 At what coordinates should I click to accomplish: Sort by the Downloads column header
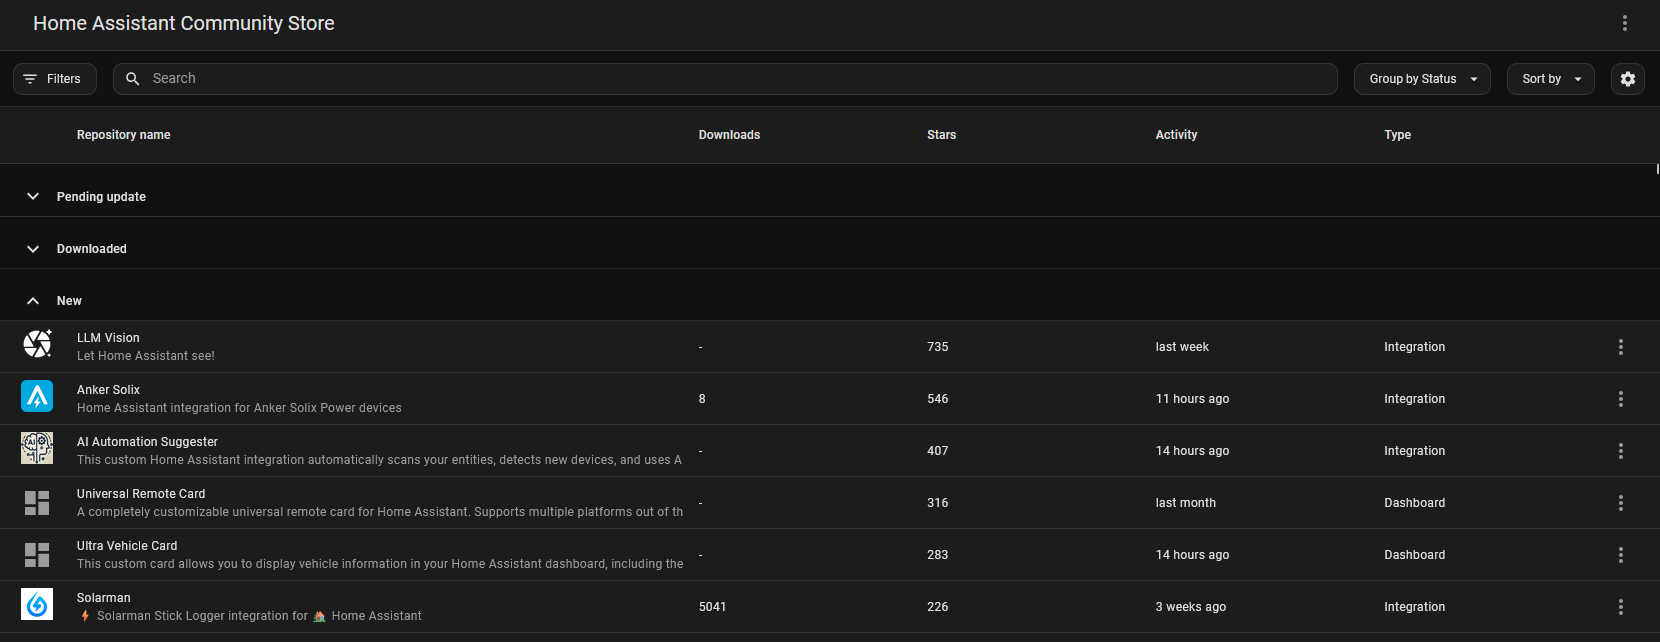pyautogui.click(x=729, y=135)
